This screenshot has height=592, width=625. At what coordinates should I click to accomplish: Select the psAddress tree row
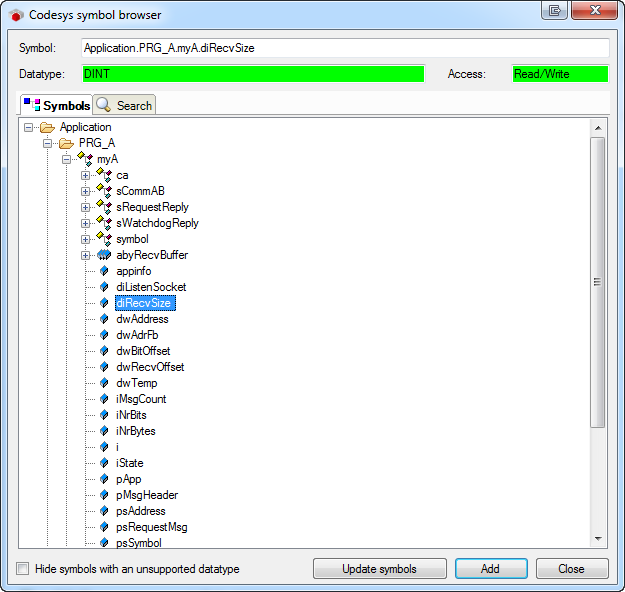[x=141, y=511]
